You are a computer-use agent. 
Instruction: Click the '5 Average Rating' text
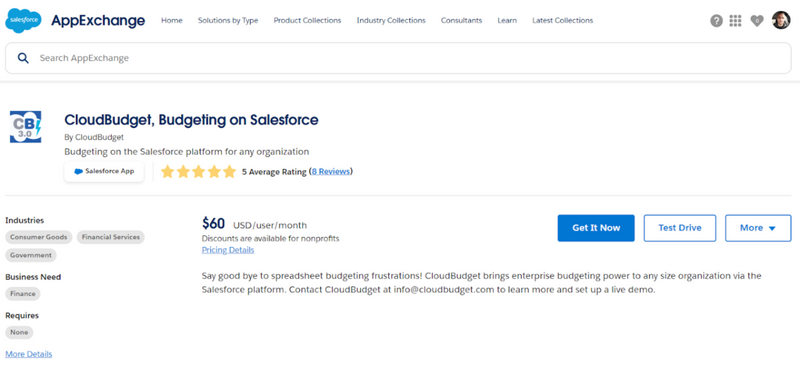[x=274, y=172]
